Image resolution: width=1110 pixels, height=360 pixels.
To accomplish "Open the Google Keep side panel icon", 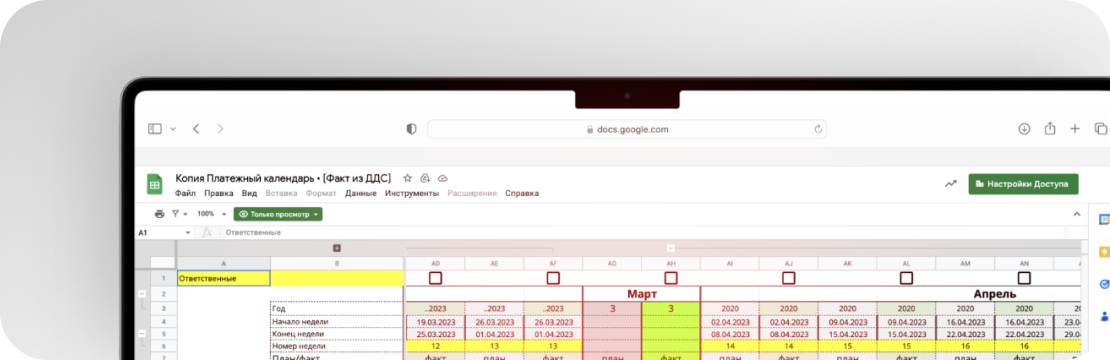I will [1104, 252].
